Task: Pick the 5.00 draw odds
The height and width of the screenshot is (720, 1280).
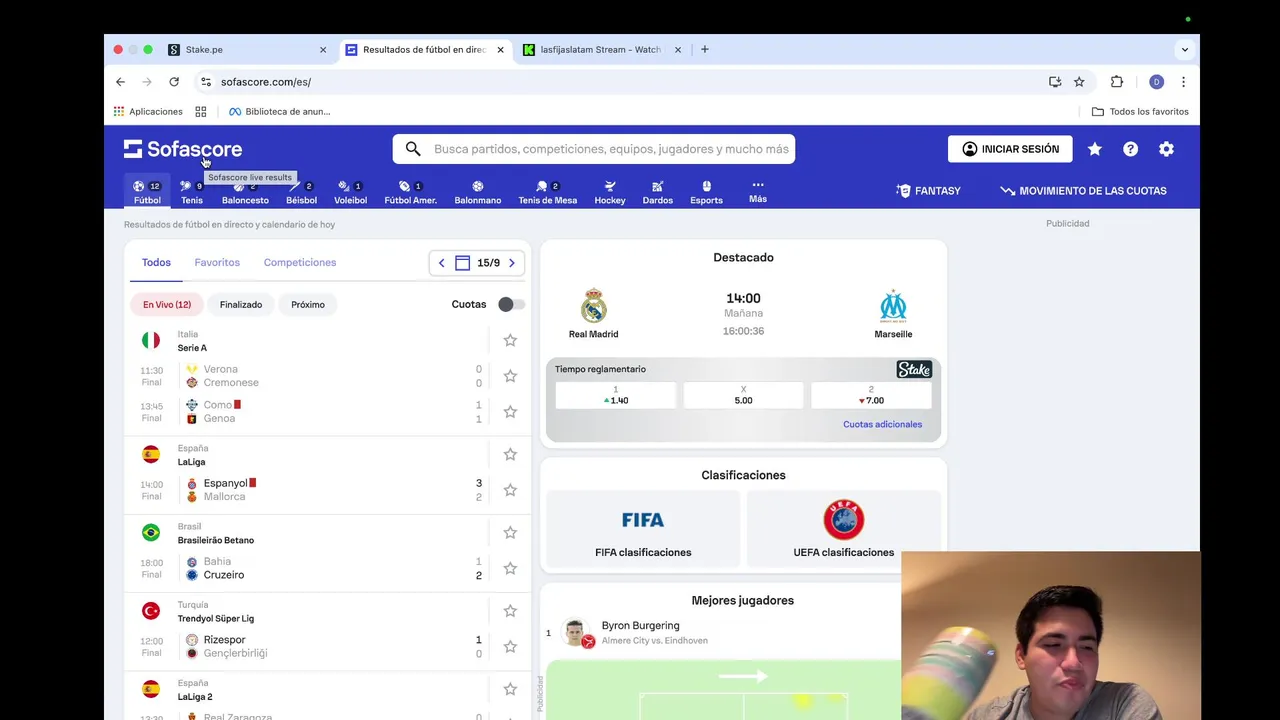Action: tap(743, 395)
